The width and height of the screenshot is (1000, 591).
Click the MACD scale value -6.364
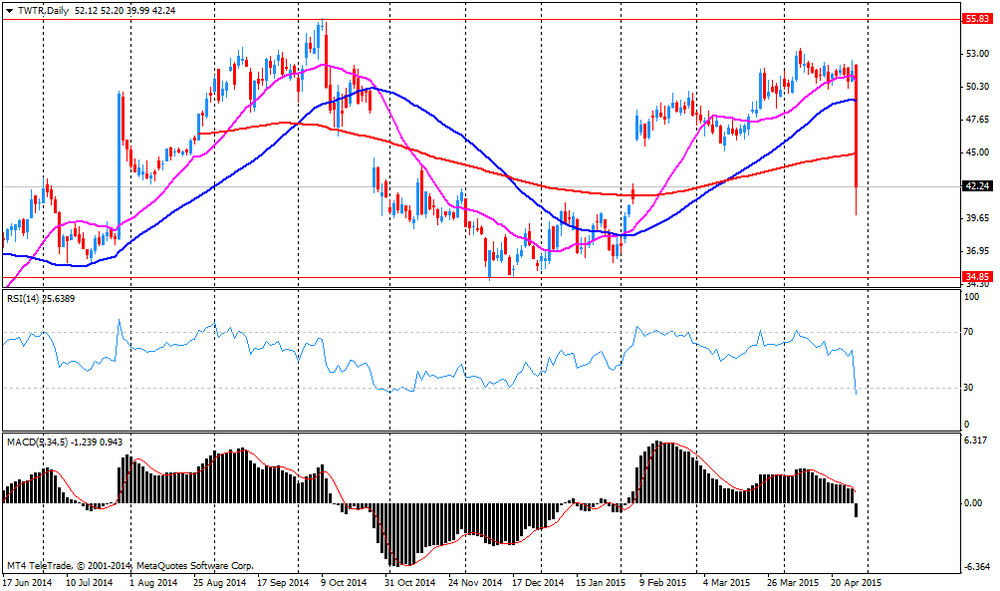coord(976,567)
